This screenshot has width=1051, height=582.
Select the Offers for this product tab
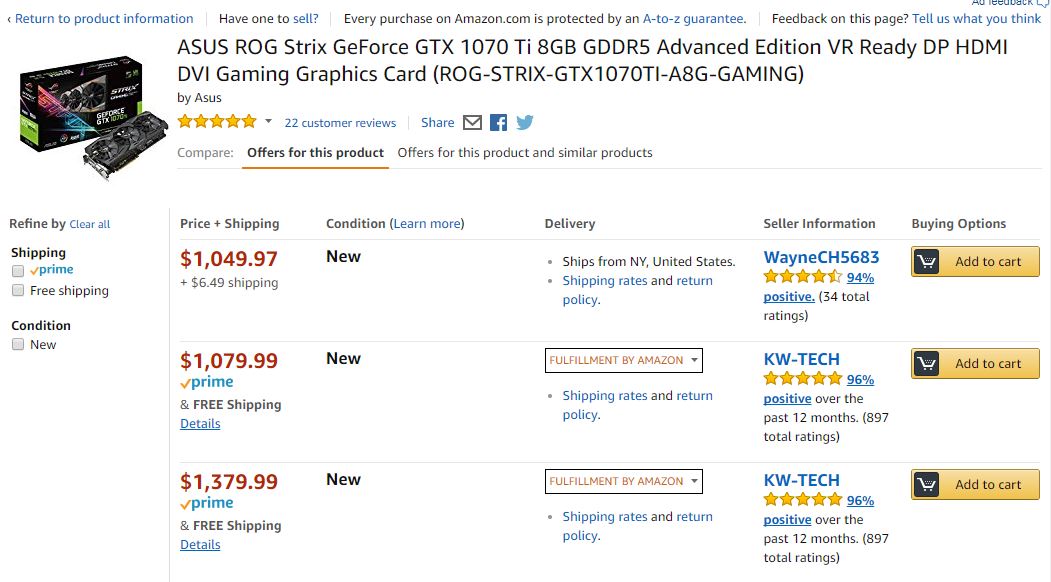(315, 153)
